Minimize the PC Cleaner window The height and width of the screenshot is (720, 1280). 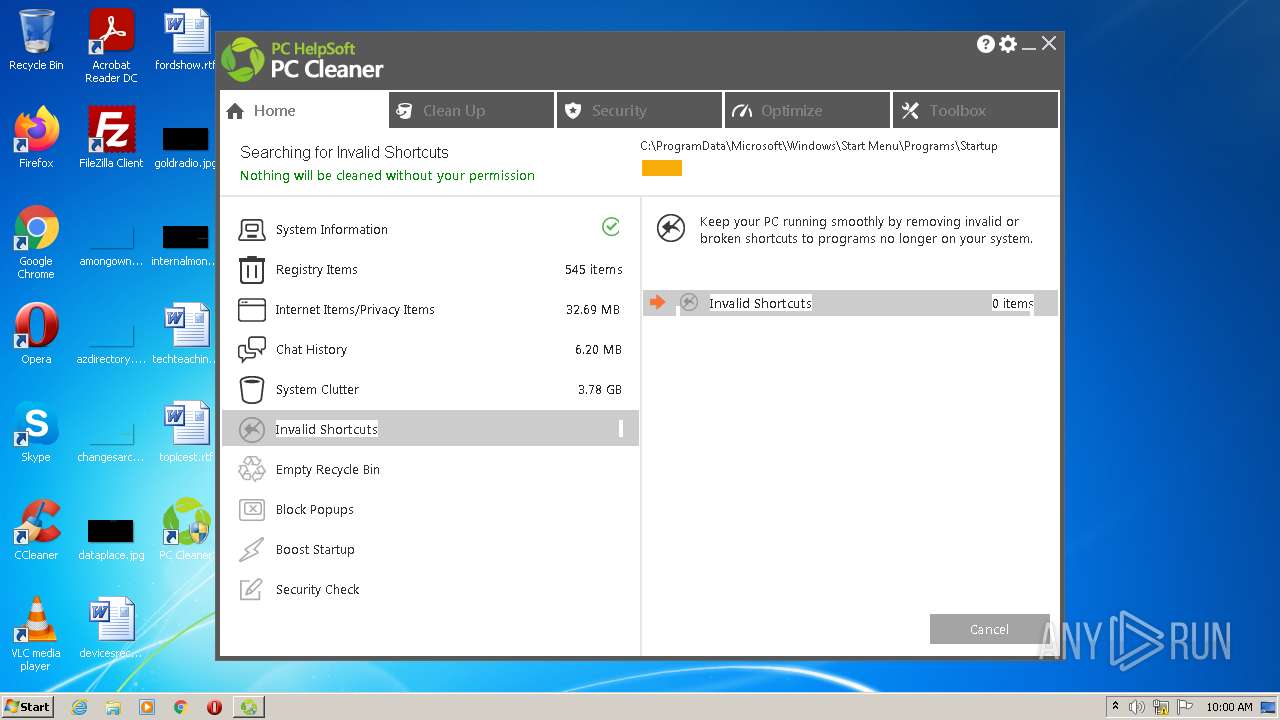(1029, 45)
